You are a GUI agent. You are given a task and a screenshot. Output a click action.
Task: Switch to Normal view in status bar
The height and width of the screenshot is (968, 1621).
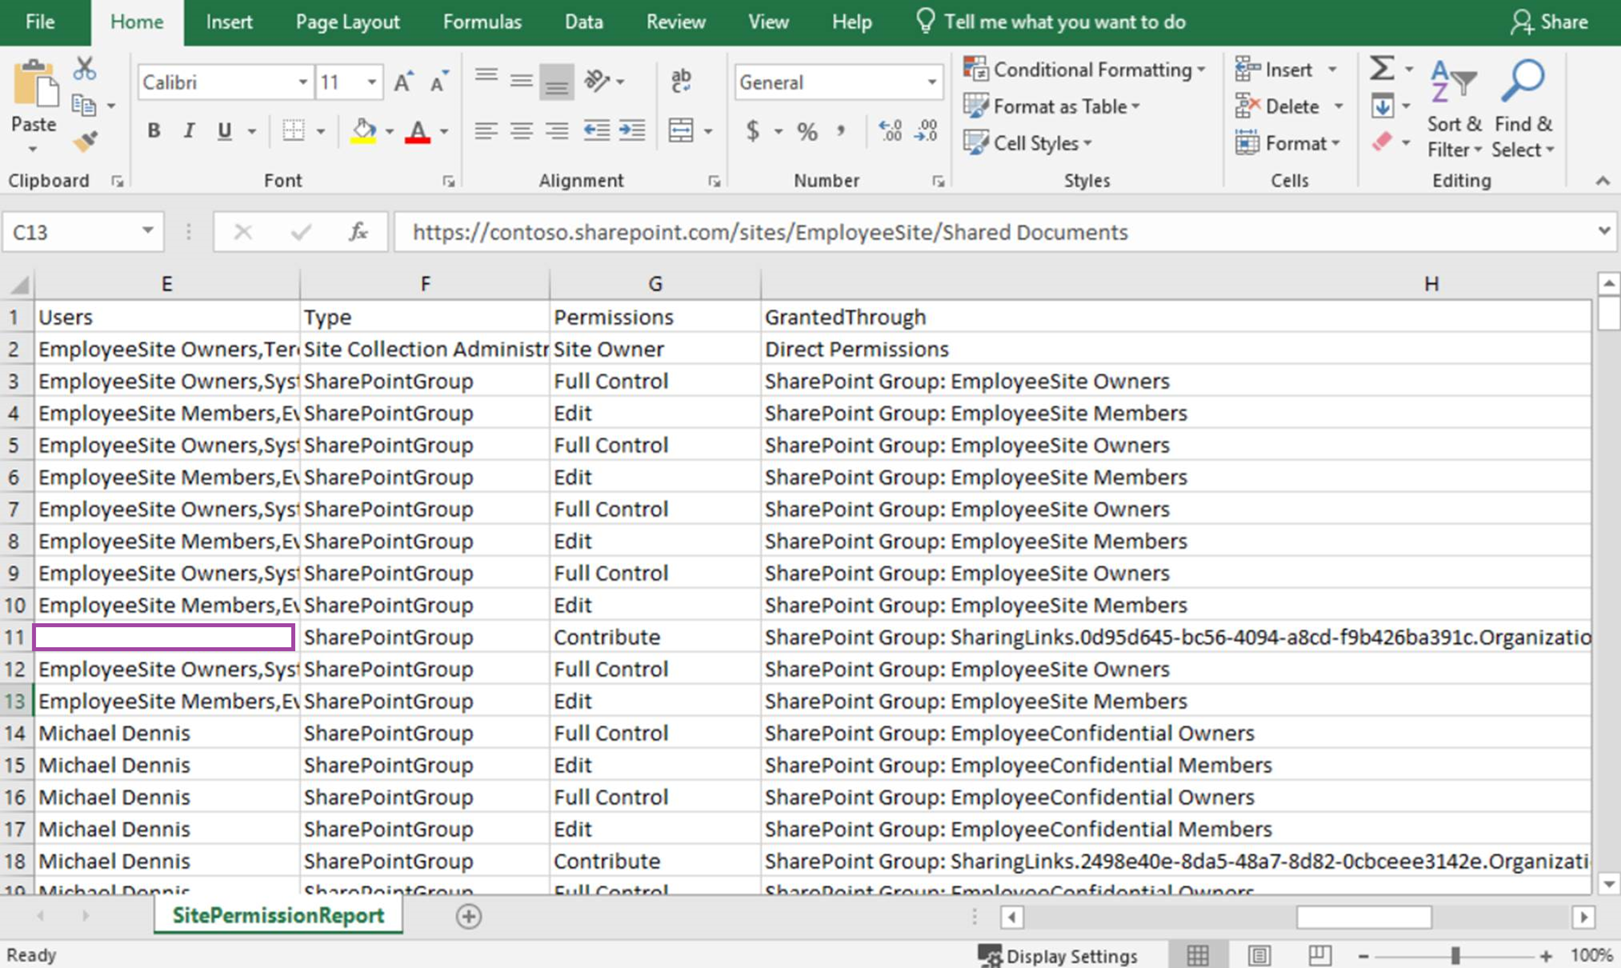[1198, 955]
